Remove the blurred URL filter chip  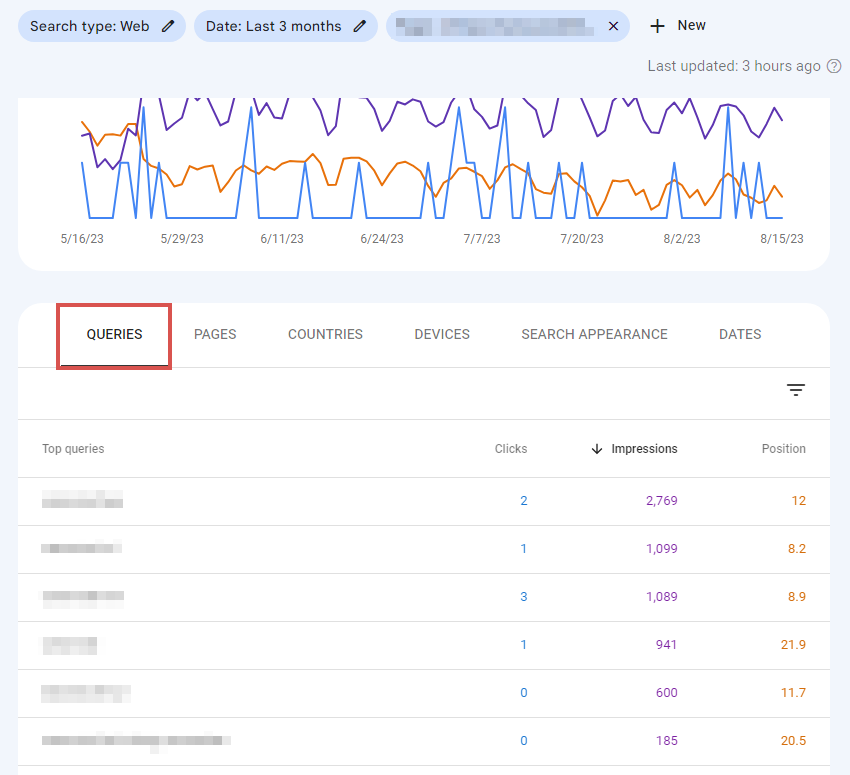point(613,26)
